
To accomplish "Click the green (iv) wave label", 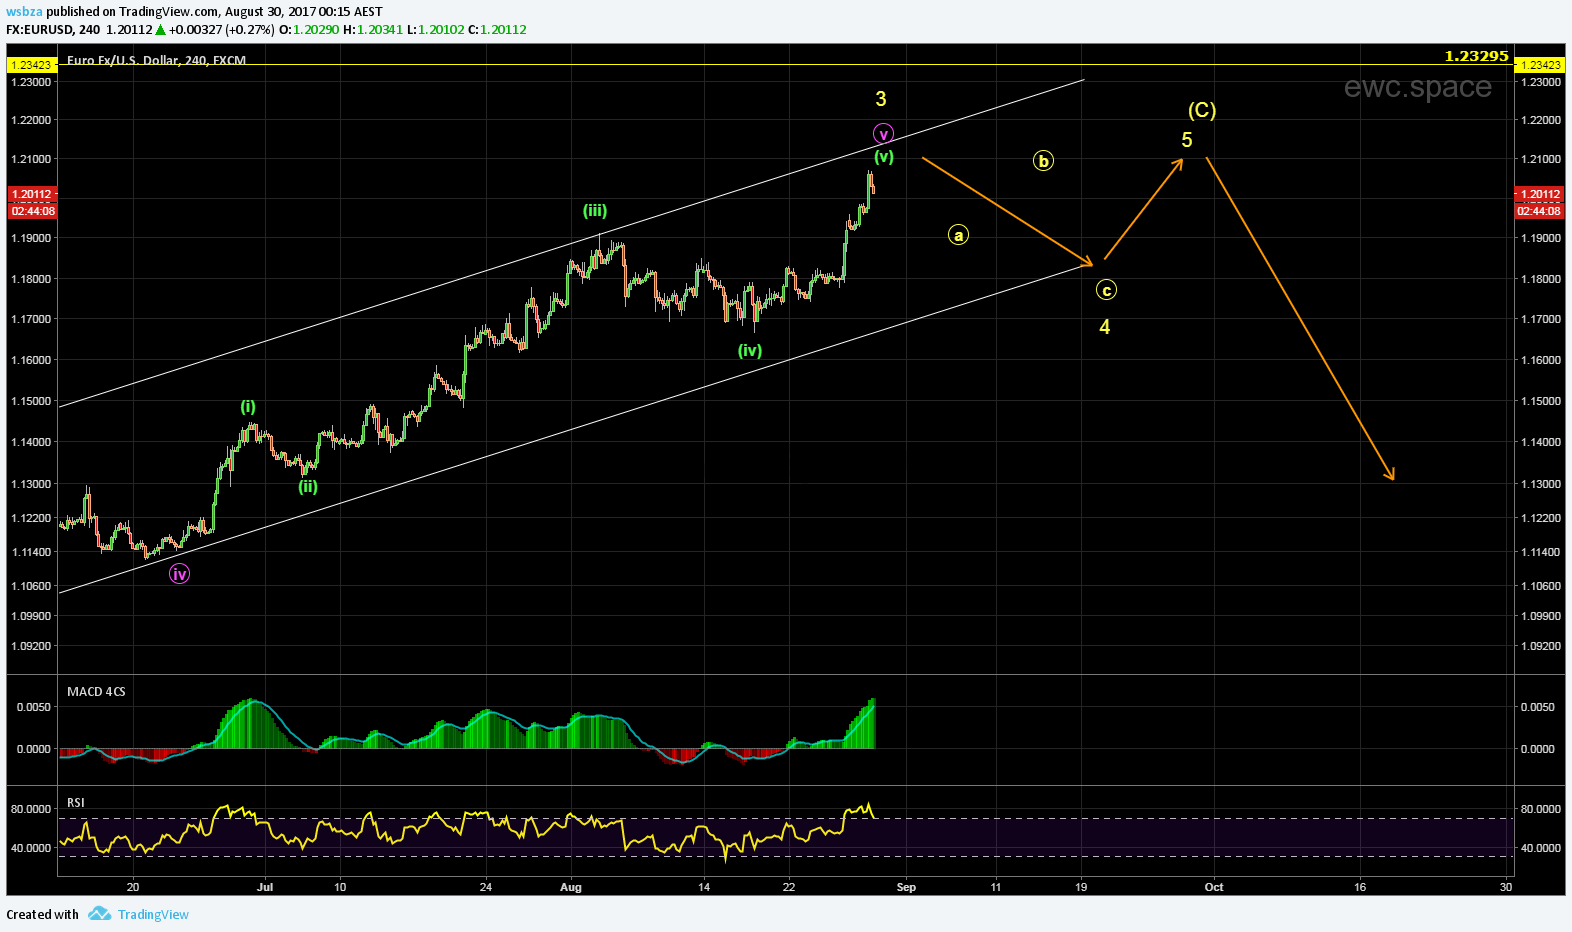I will tap(750, 350).
